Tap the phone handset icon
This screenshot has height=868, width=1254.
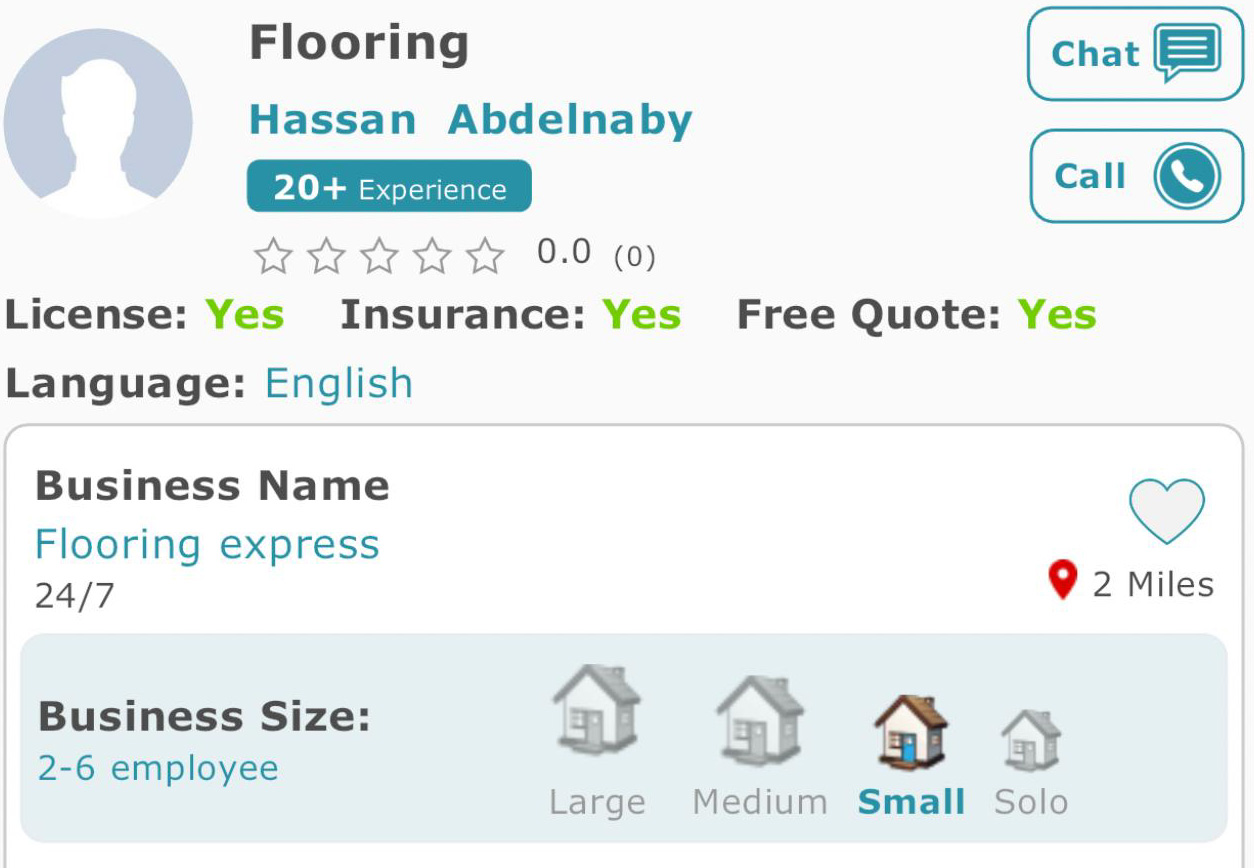coord(1188,177)
